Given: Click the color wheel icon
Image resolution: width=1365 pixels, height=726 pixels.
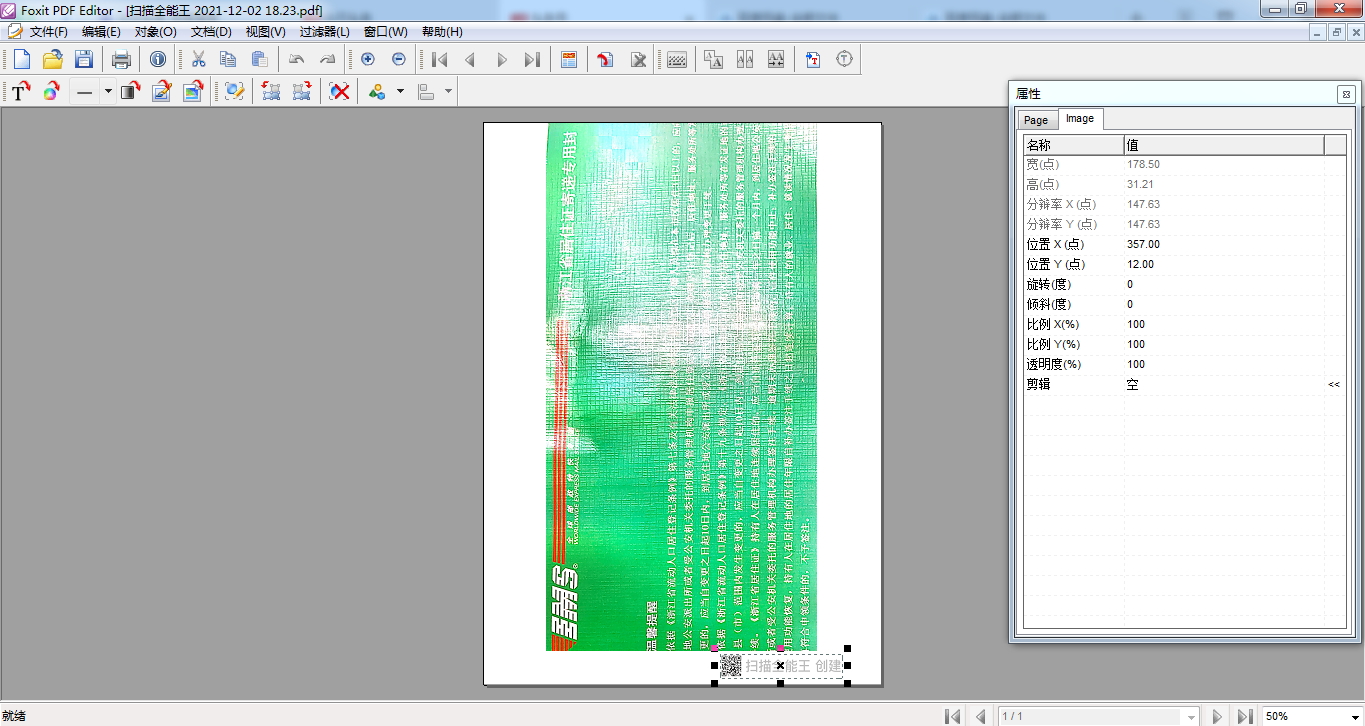Looking at the screenshot, I should 51,91.
